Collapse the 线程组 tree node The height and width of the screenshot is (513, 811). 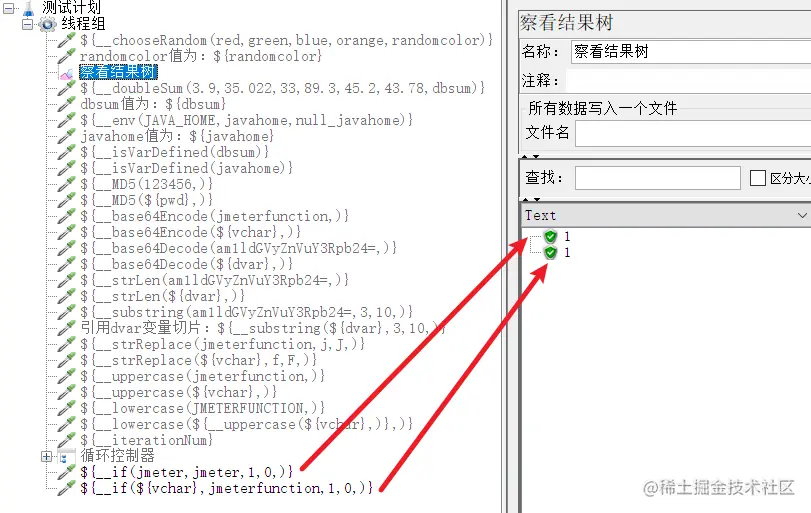tap(27, 24)
